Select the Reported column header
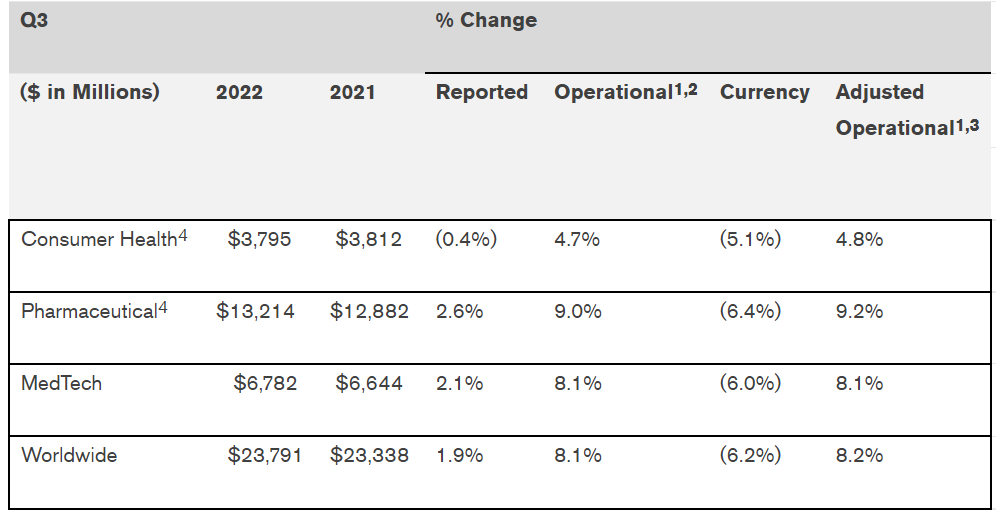 pyautogui.click(x=482, y=92)
